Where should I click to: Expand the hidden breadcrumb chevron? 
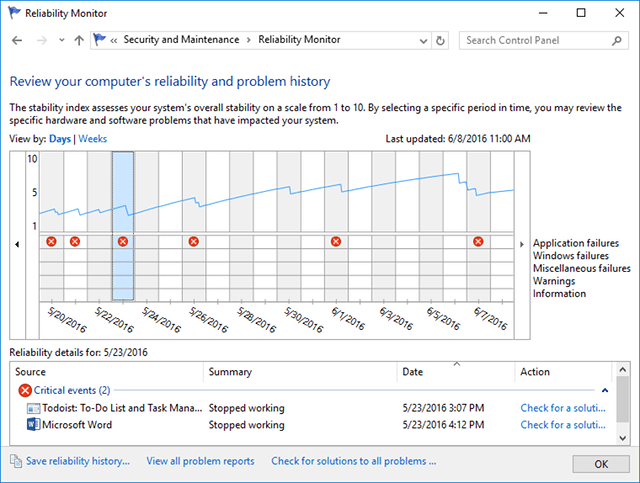point(114,40)
